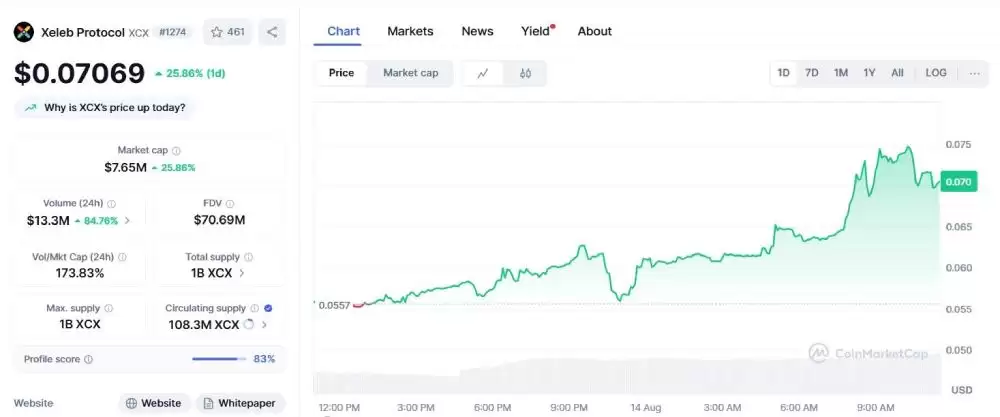This screenshot has width=1000, height=417.
Task: Switch to line chart view icon
Action: click(x=483, y=73)
